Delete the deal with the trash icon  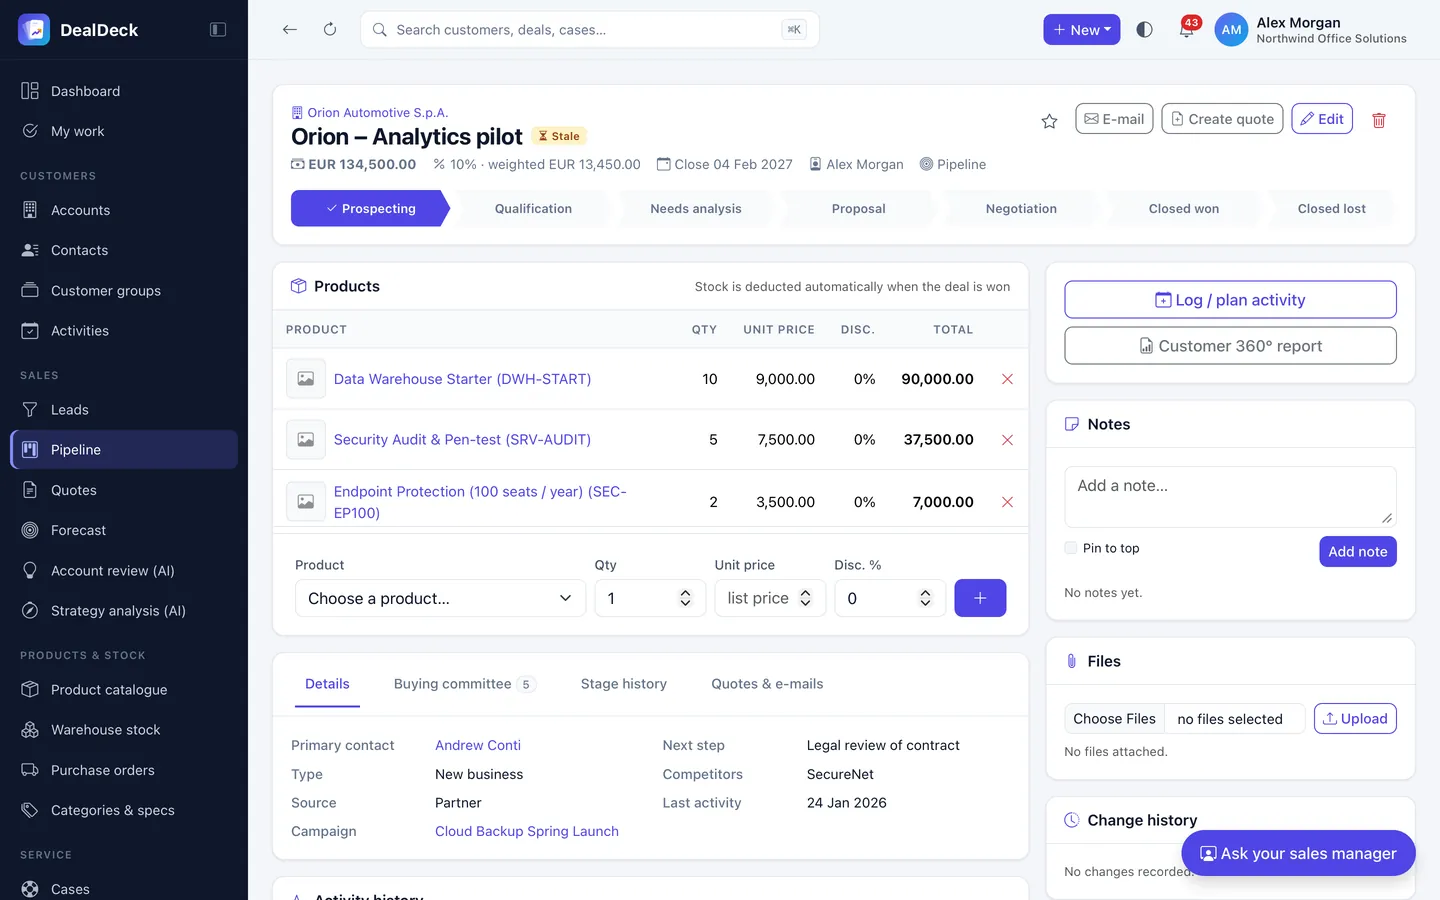pyautogui.click(x=1379, y=120)
